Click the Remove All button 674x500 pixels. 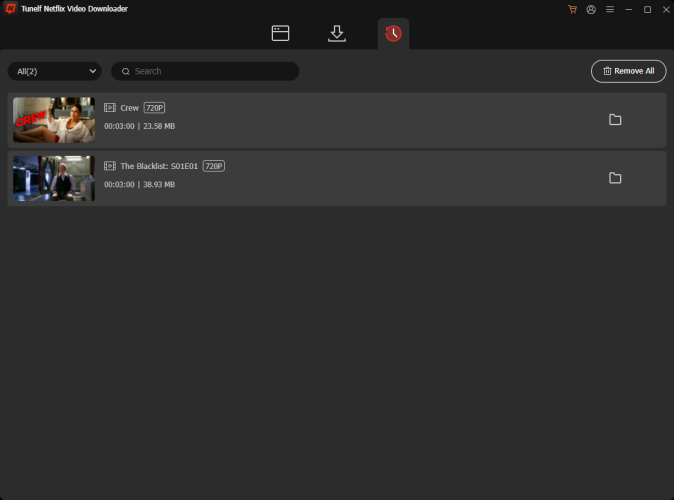click(628, 71)
